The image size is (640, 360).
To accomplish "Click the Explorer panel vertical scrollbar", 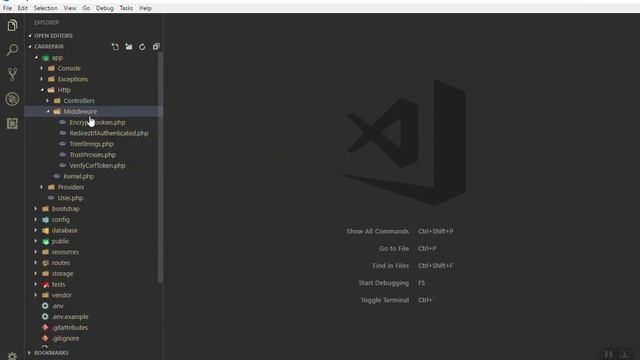I will pyautogui.click(x=160, y=167).
